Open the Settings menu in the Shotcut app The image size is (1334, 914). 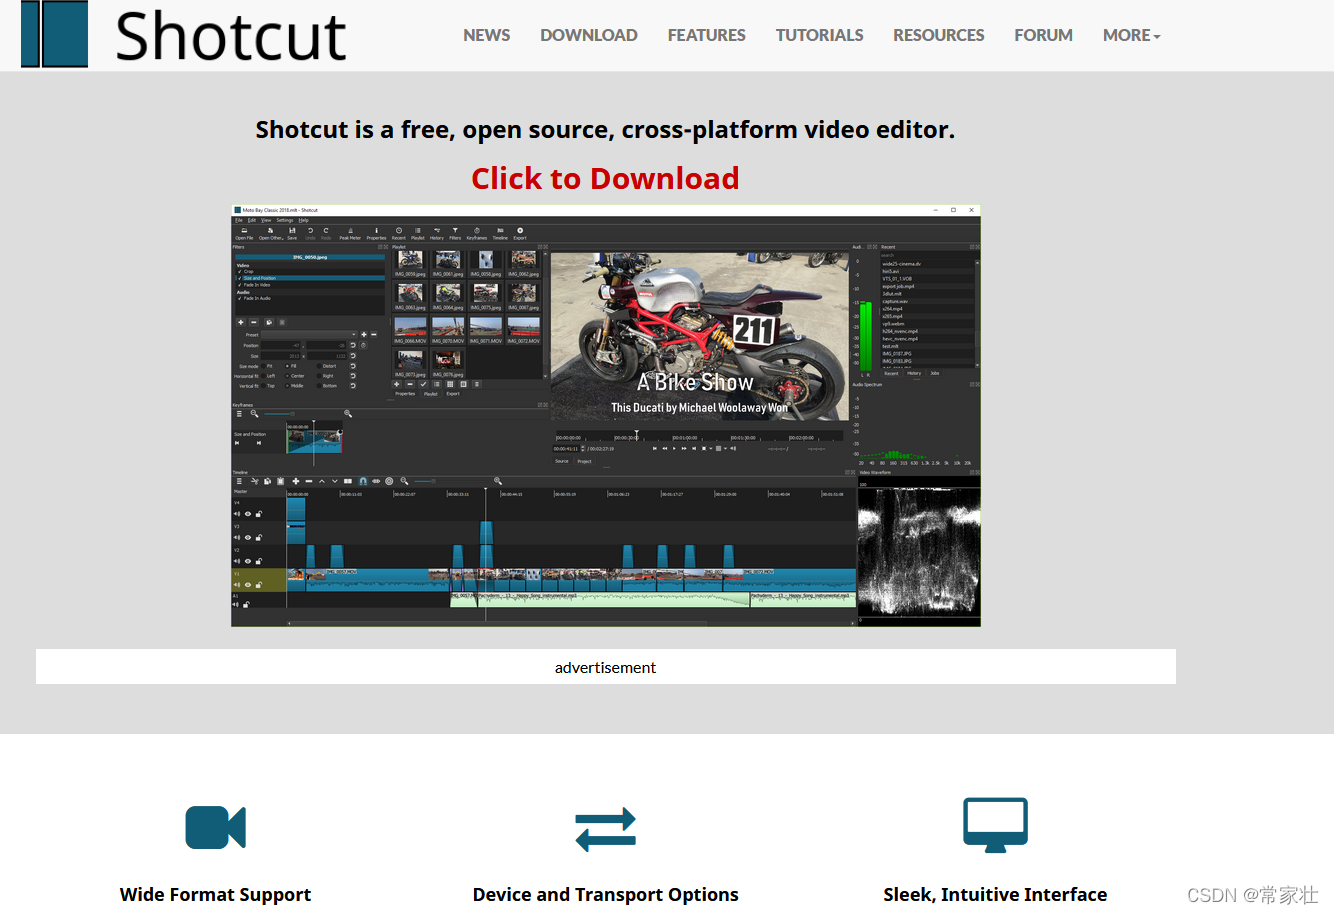285,220
